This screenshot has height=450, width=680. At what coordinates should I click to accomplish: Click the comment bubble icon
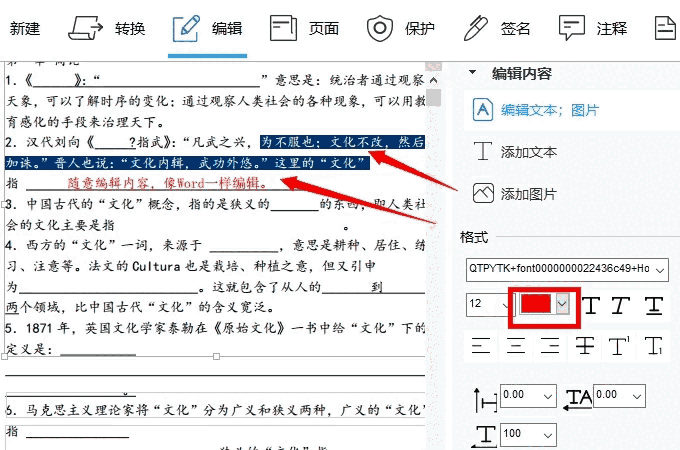(572, 28)
